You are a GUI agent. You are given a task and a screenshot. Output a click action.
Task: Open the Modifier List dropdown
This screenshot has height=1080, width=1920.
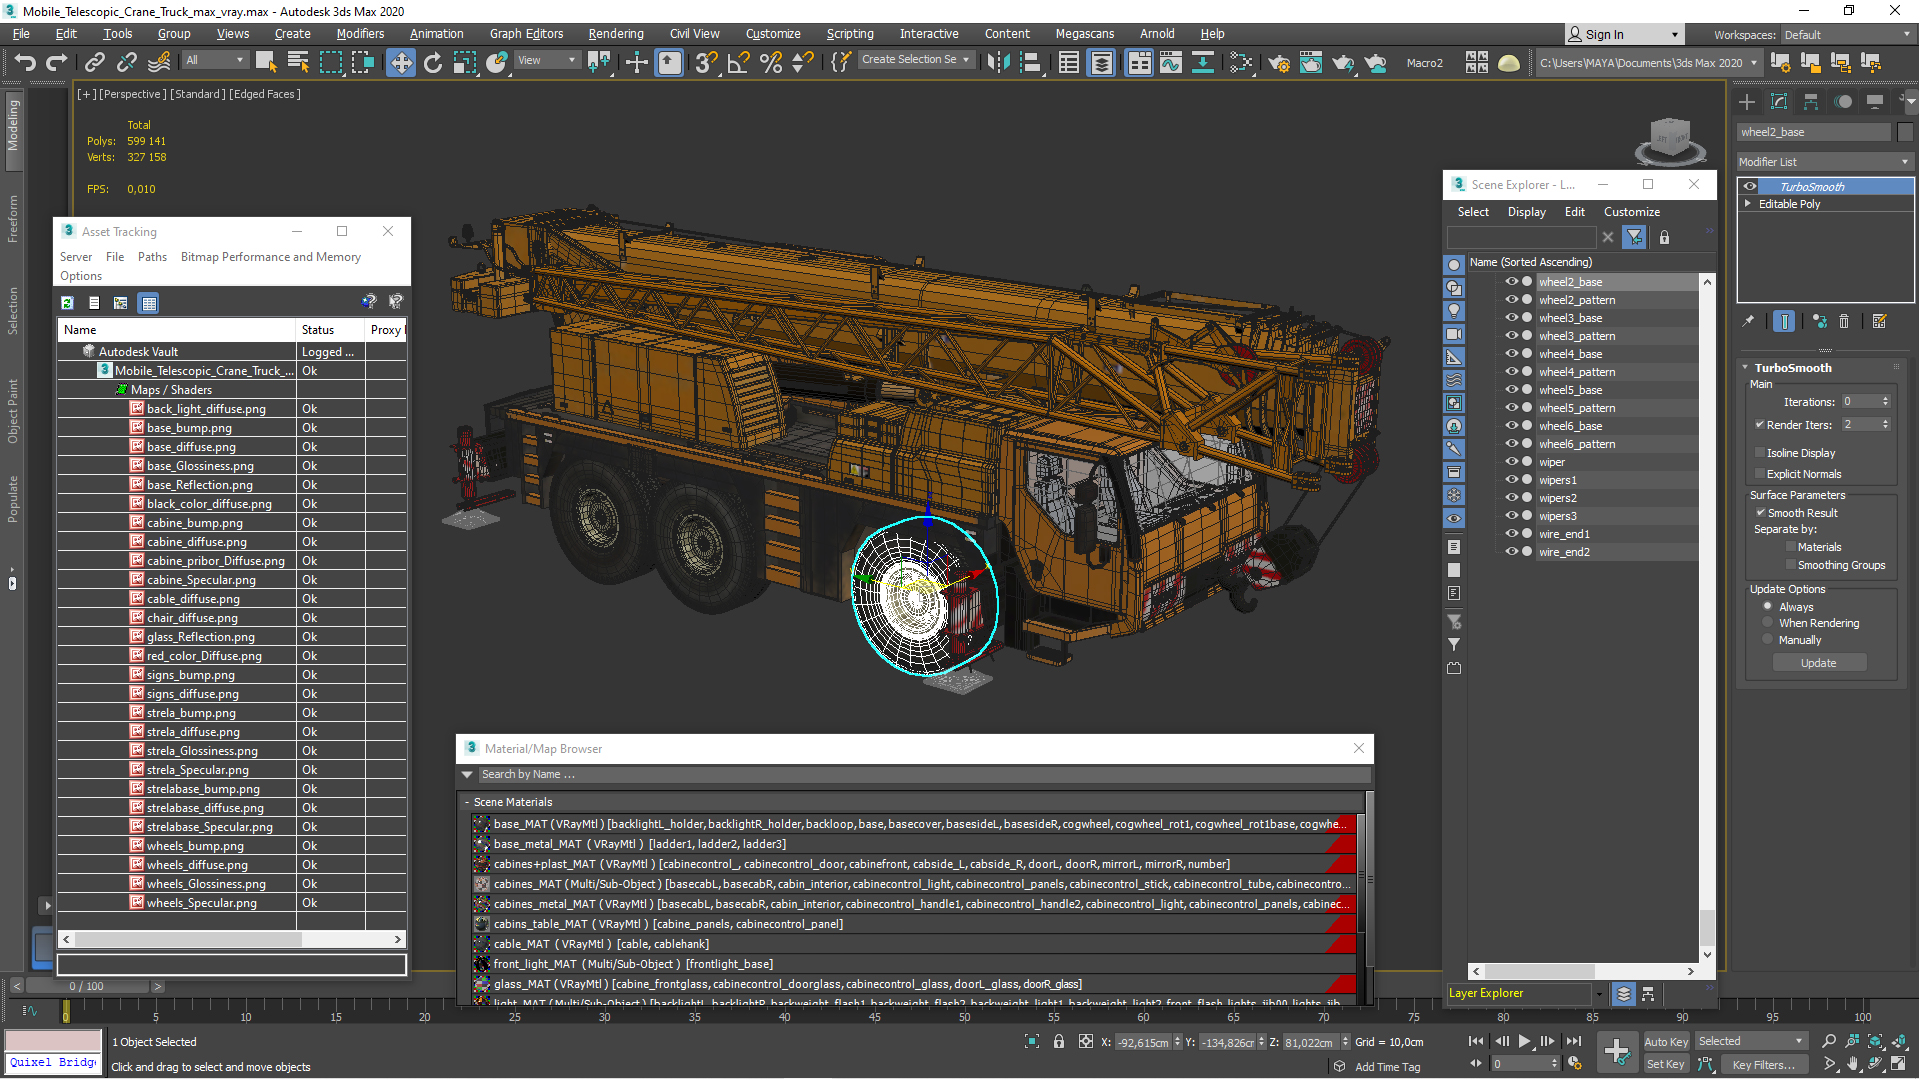pyautogui.click(x=1825, y=162)
